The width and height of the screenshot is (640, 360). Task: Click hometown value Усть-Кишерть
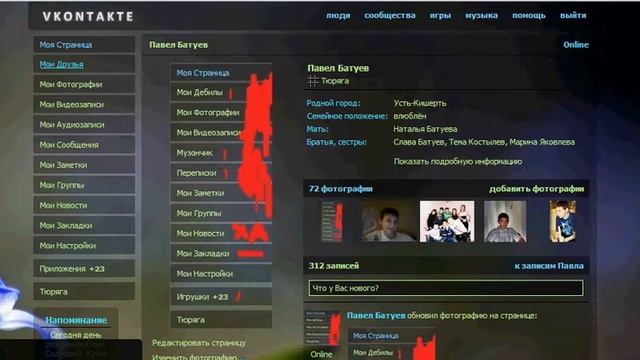point(420,103)
